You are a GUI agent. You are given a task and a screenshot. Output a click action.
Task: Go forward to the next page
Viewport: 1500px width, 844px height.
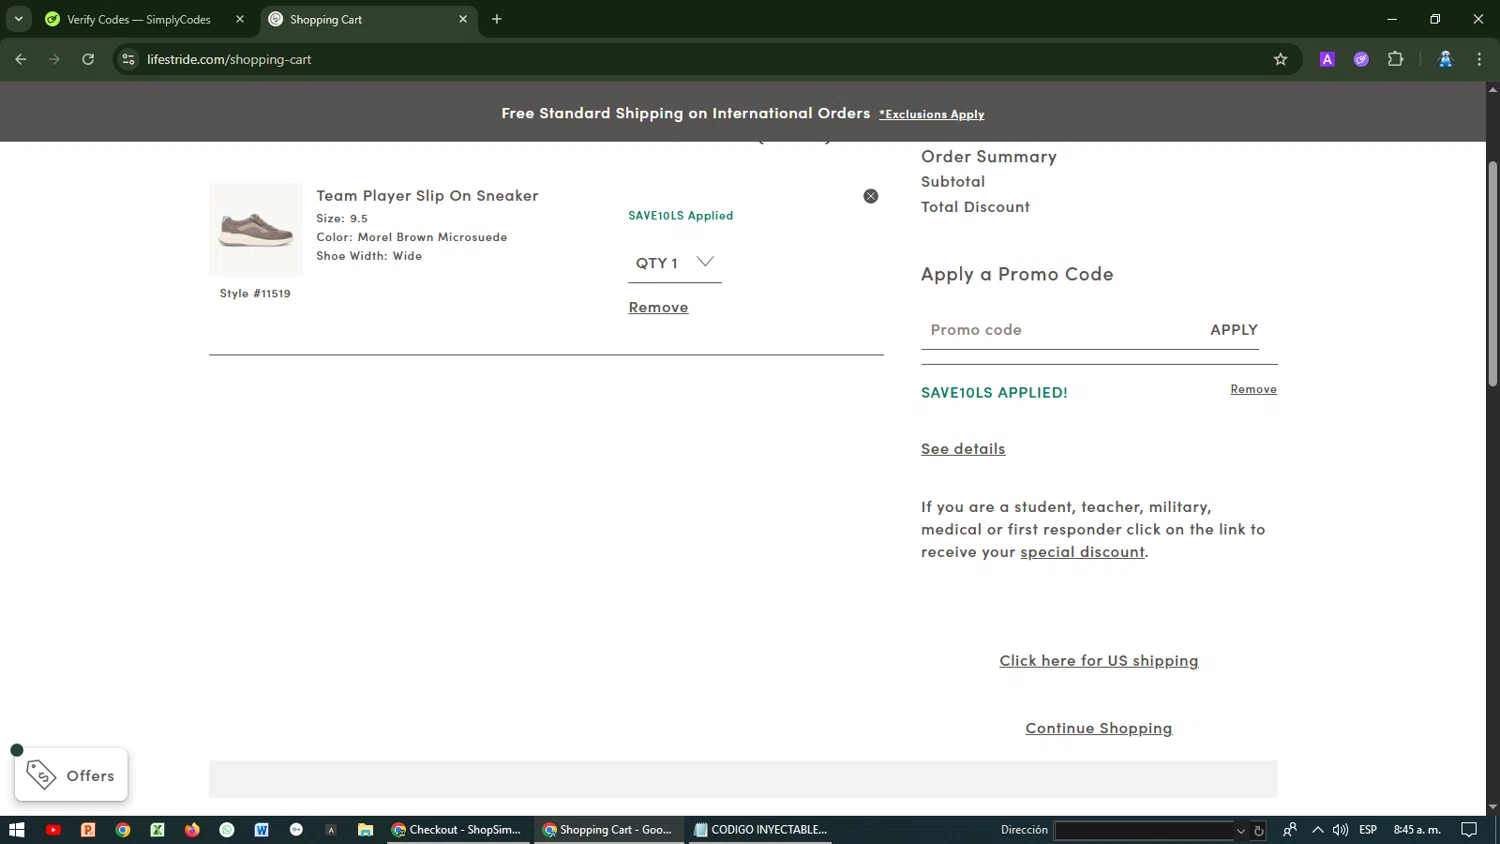click(x=55, y=59)
